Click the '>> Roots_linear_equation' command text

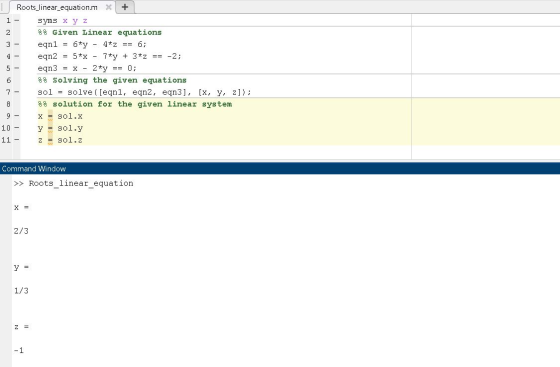point(74,184)
